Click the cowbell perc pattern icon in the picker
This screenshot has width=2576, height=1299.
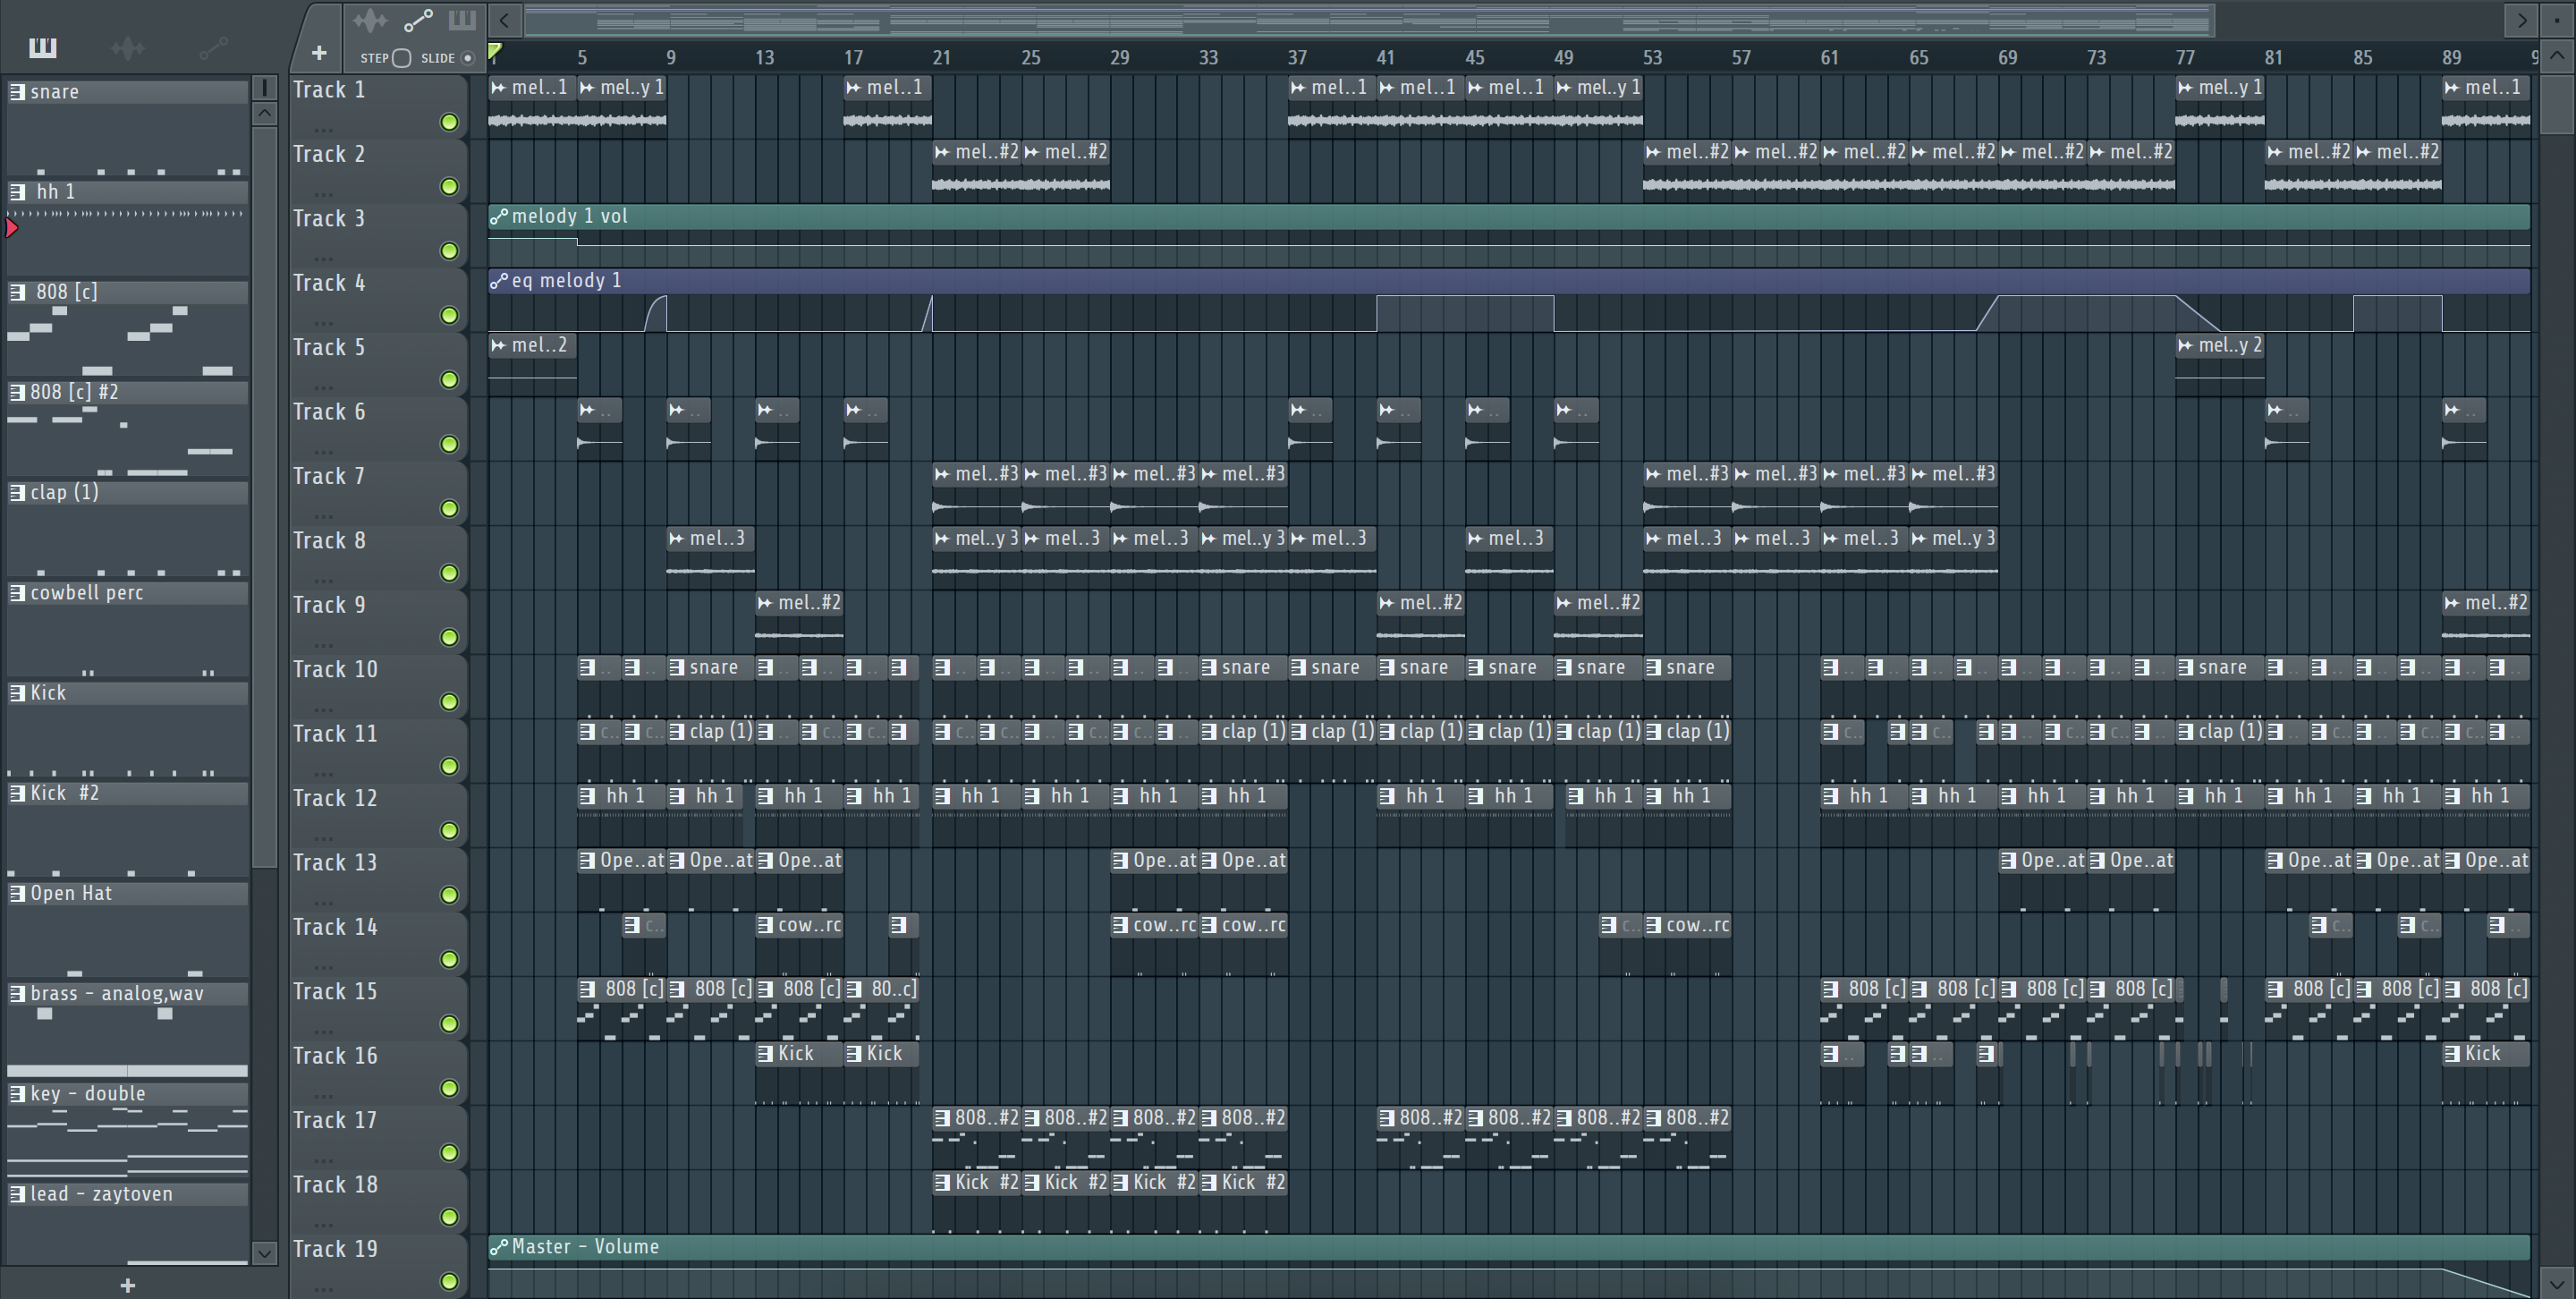point(17,593)
